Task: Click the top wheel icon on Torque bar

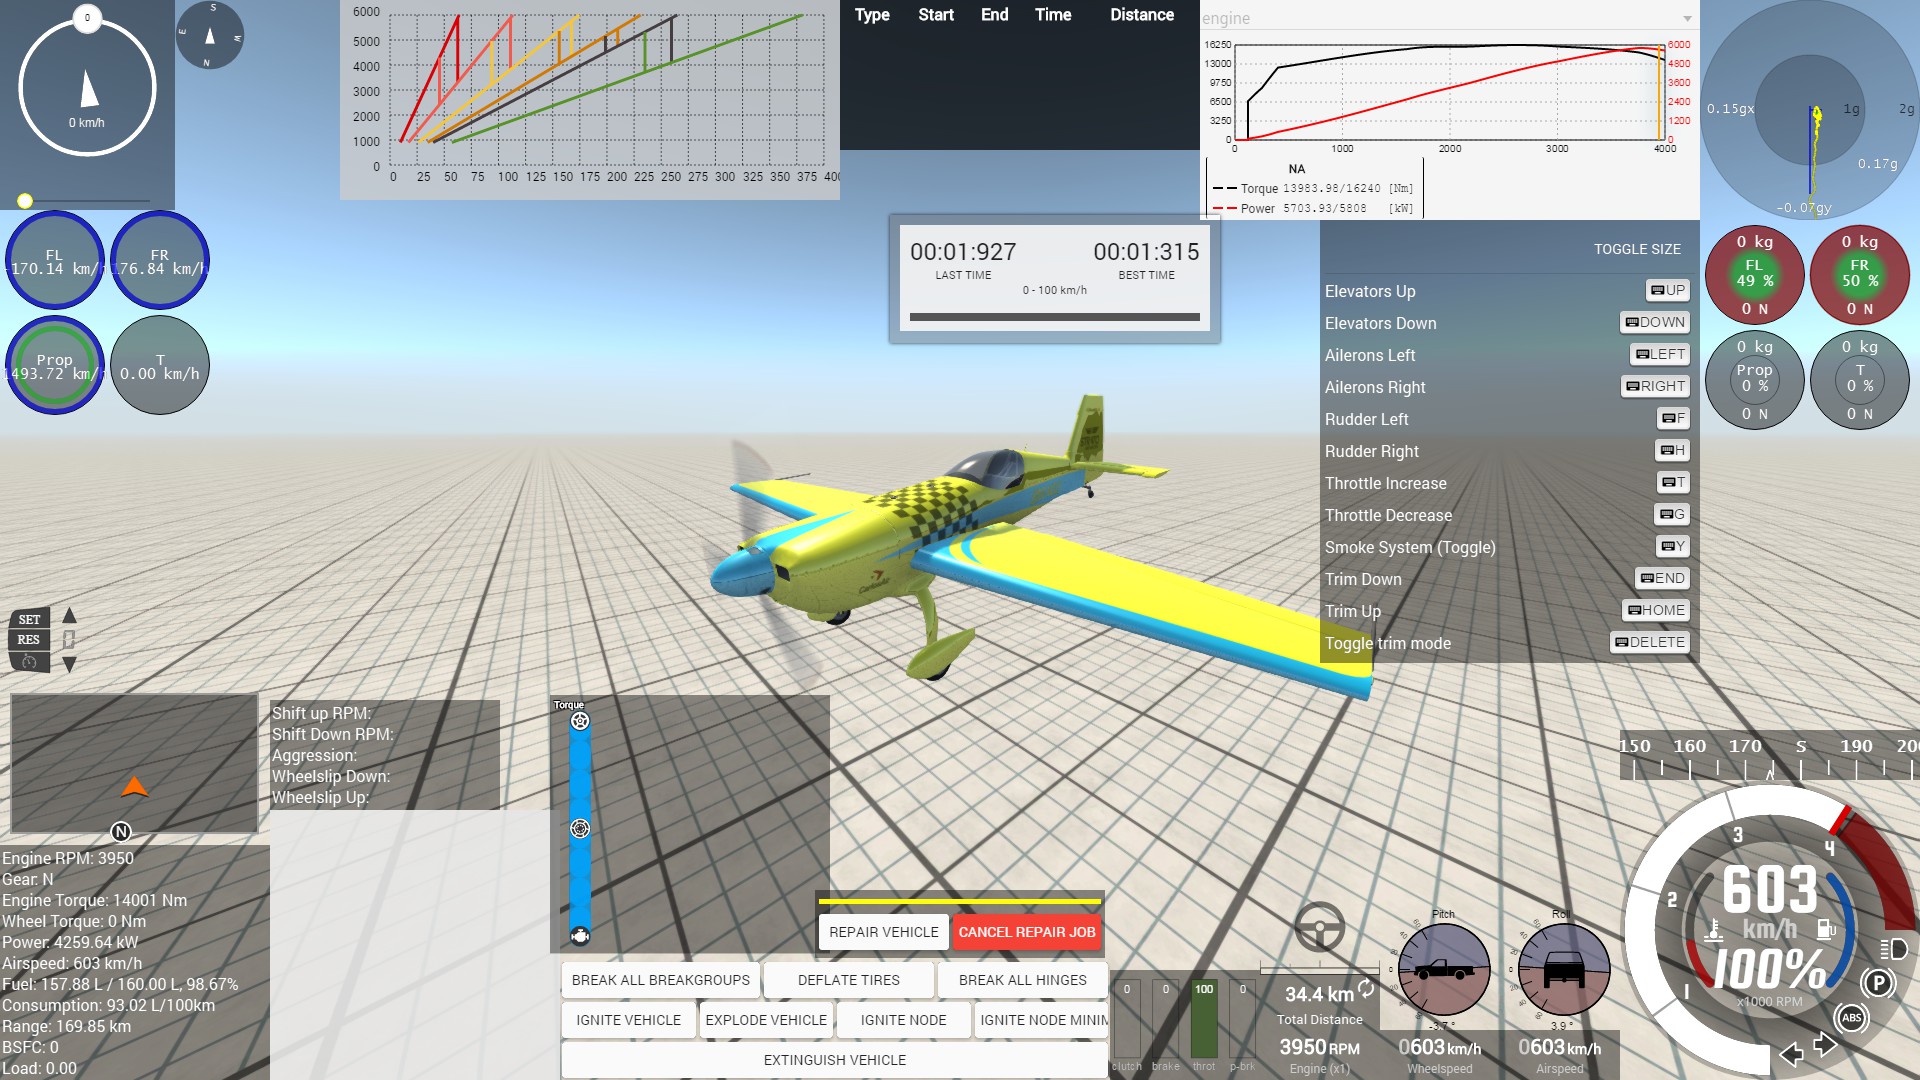Action: tap(580, 721)
